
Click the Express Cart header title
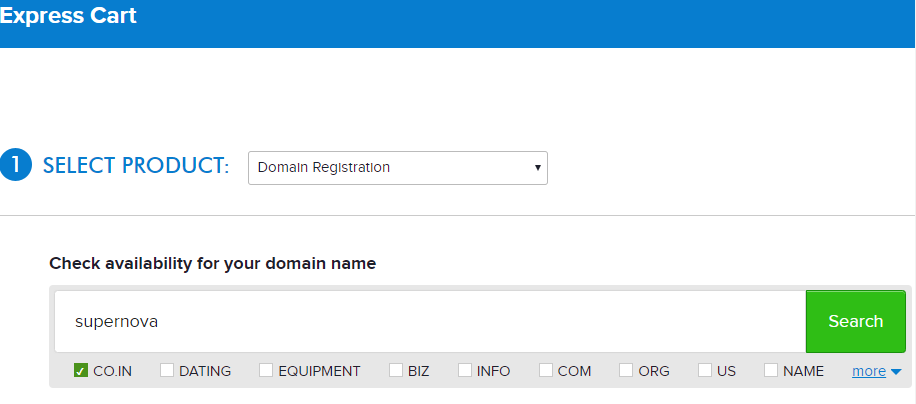68,16
